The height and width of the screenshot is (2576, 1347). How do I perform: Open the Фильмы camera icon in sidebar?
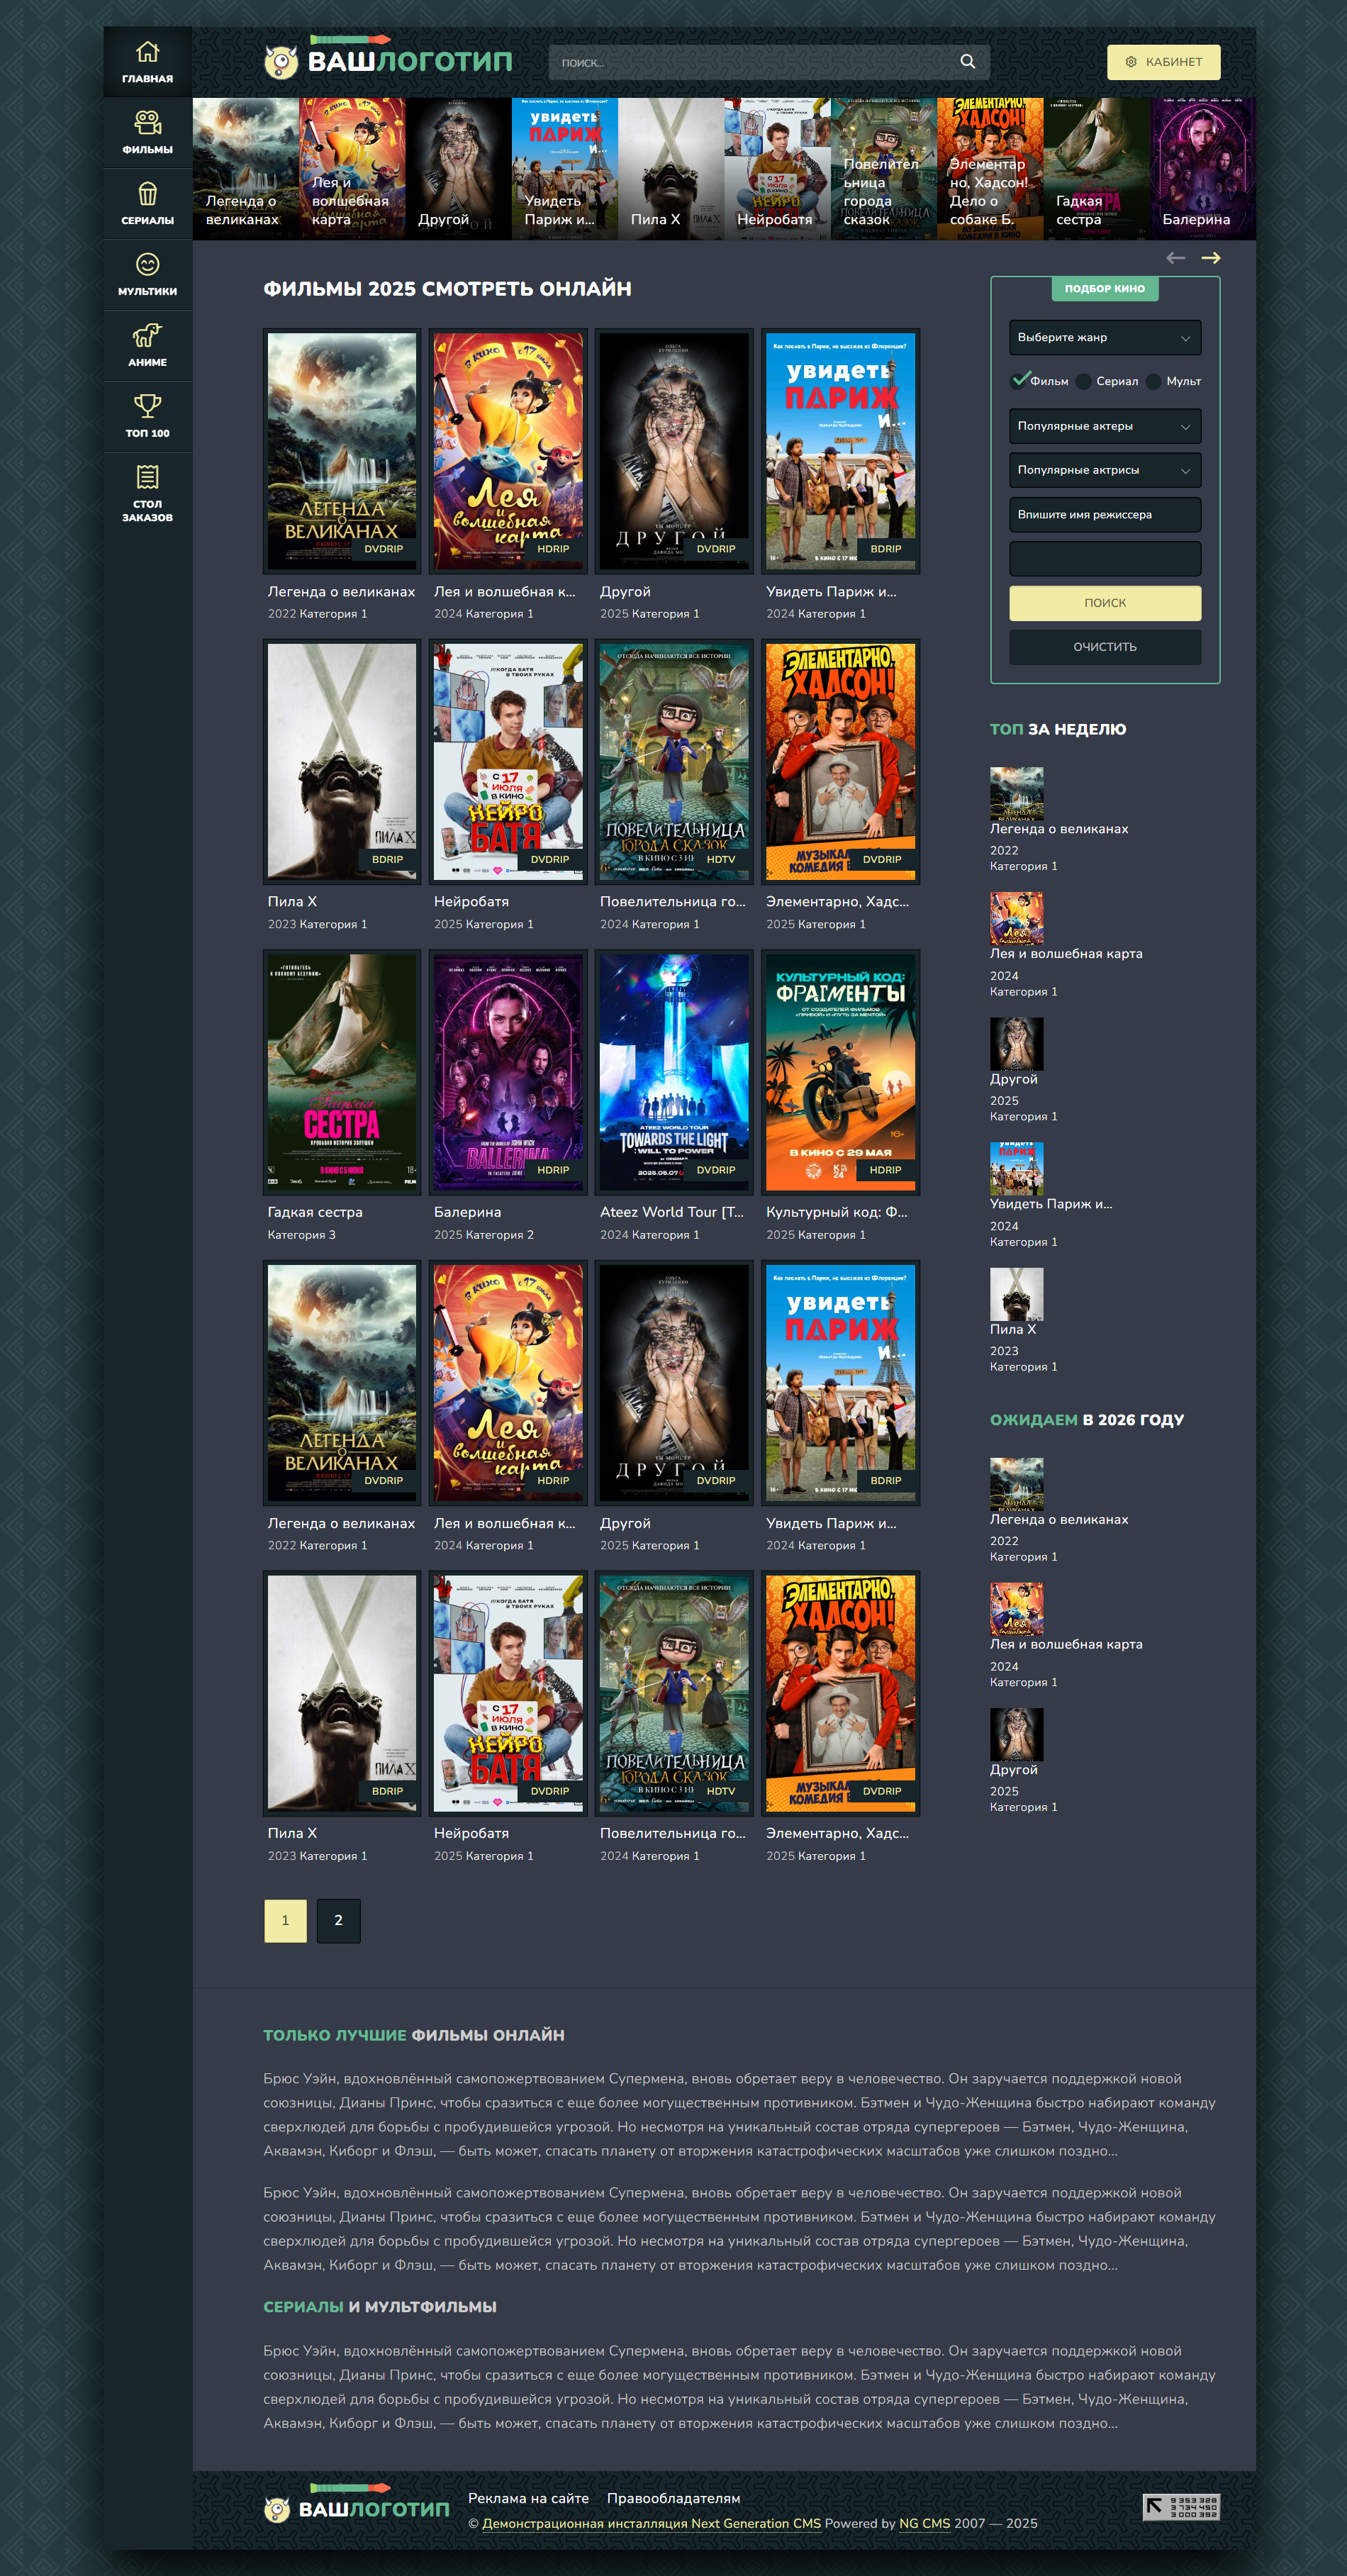coord(147,123)
